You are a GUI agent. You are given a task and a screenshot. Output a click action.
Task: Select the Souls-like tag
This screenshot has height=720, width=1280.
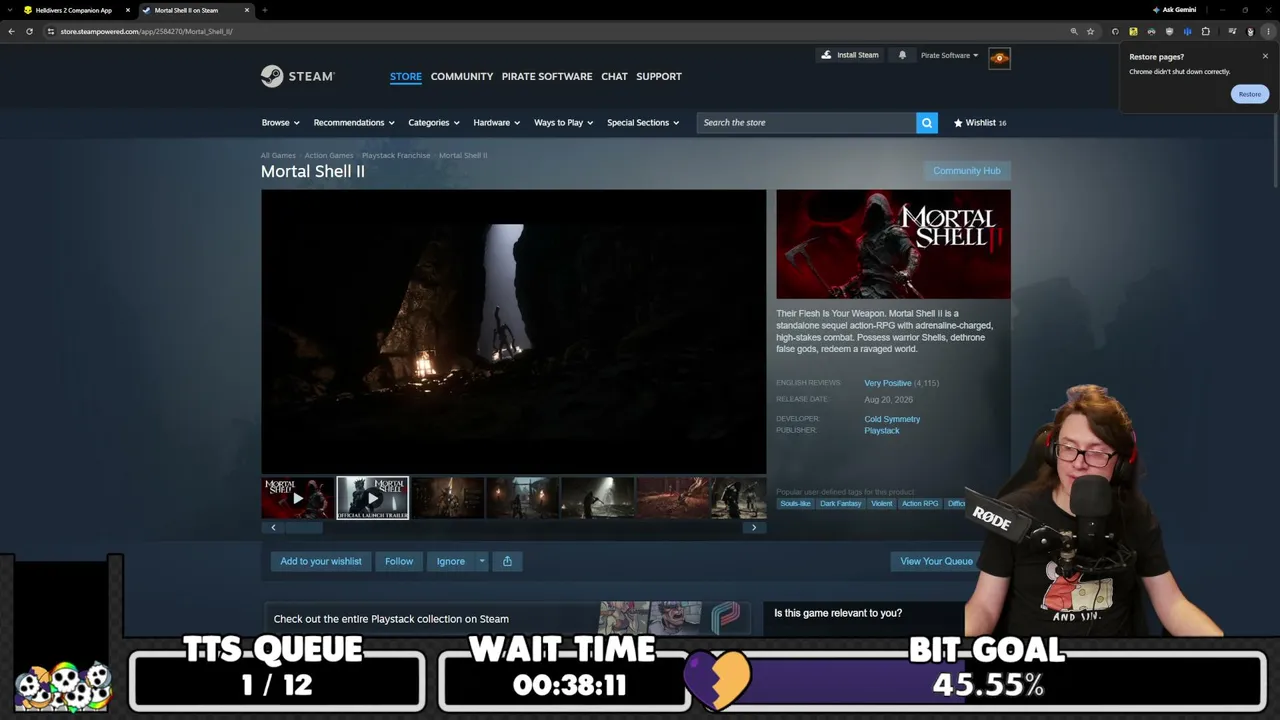click(796, 504)
